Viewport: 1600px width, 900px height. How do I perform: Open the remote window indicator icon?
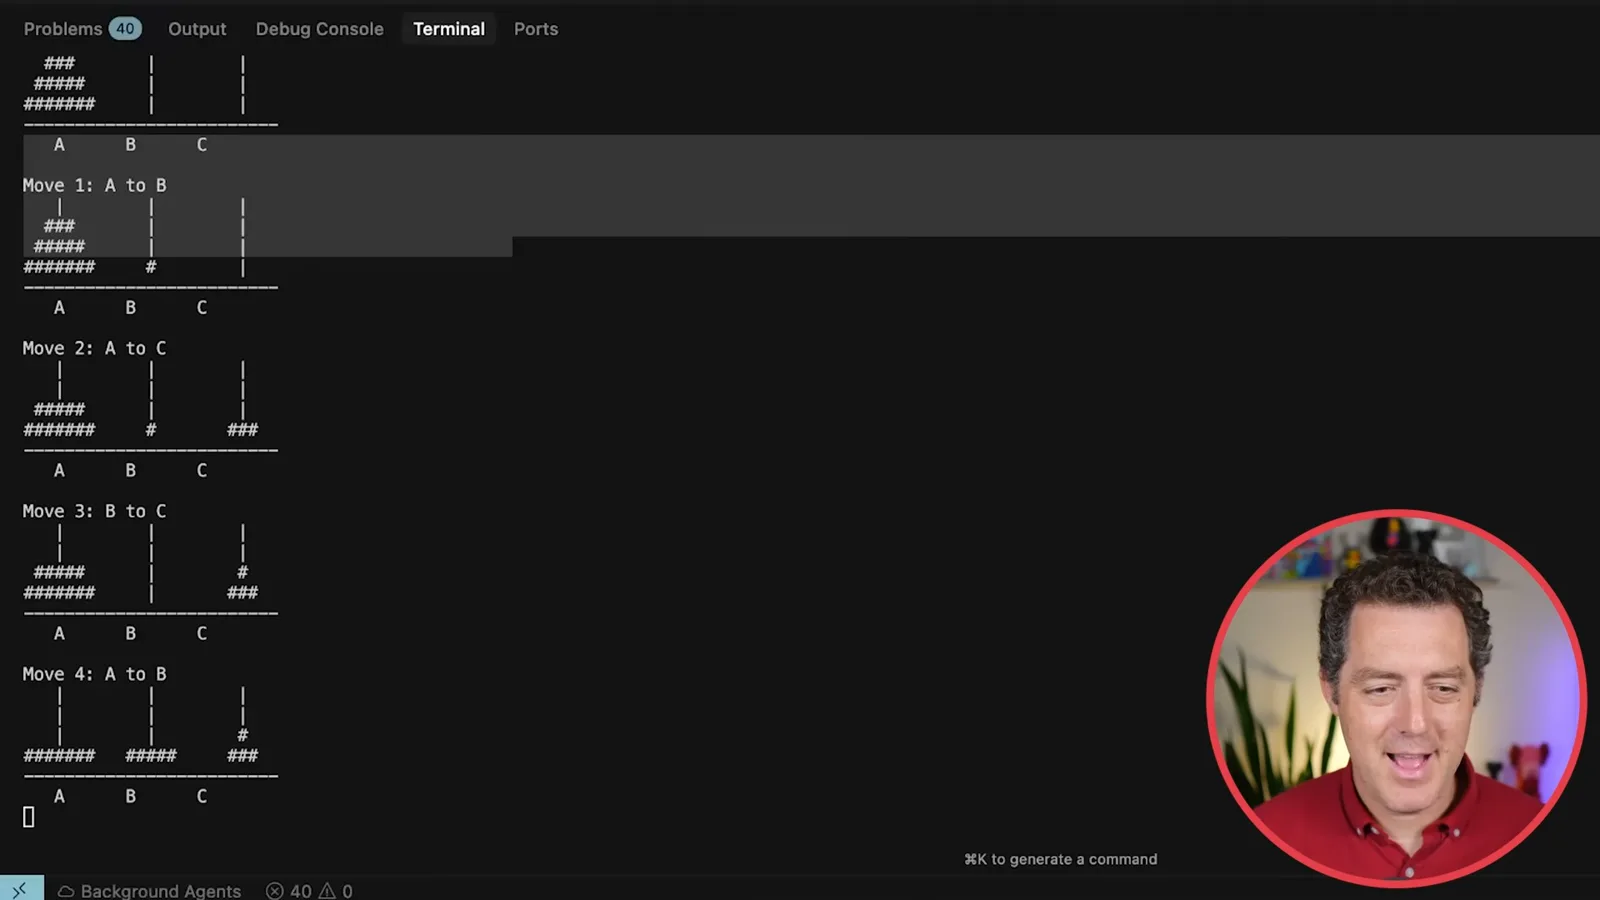[21, 889]
